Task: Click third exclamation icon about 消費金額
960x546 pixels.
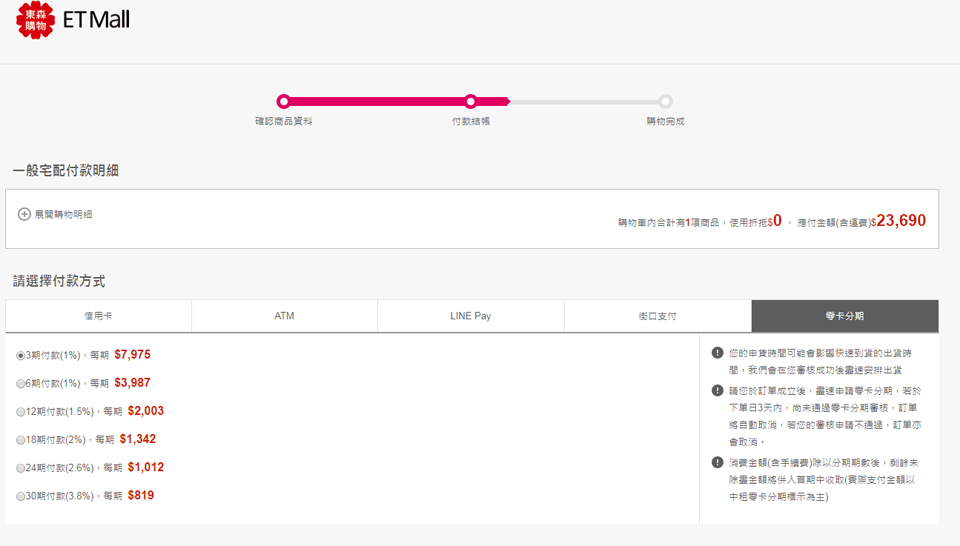Action: (x=717, y=463)
